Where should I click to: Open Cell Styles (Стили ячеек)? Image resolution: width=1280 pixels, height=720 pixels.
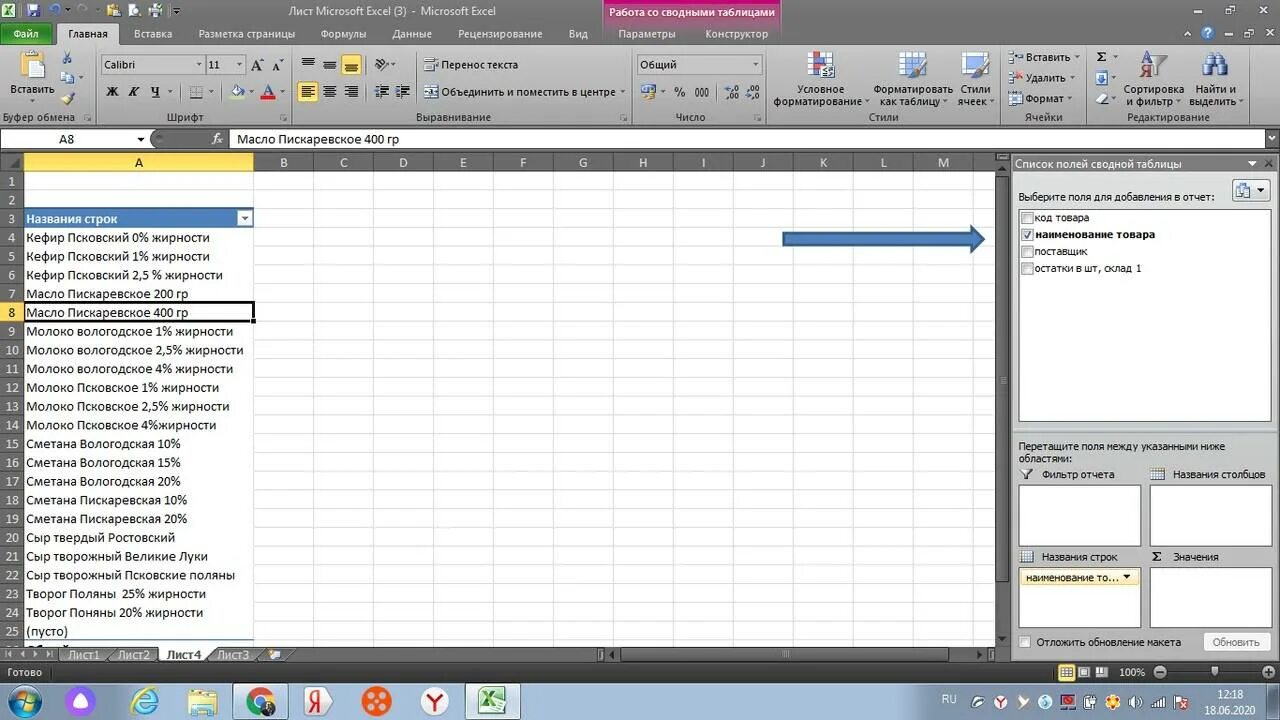pos(975,79)
